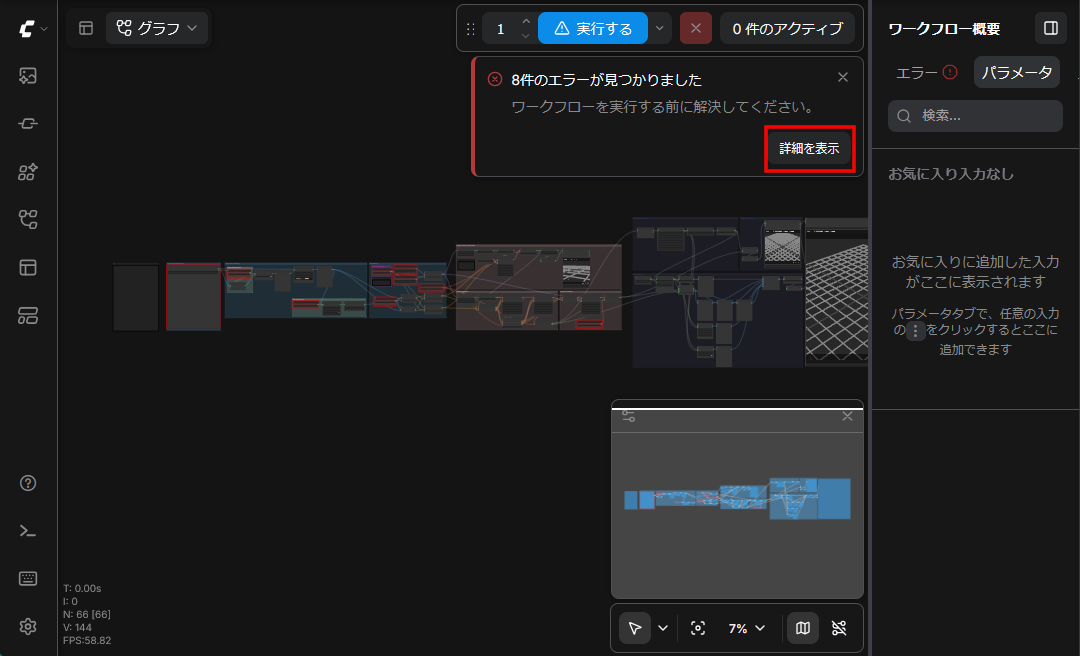The height and width of the screenshot is (656, 1080).
Task: Open the 7% zoom dropdown
Action: (747, 628)
